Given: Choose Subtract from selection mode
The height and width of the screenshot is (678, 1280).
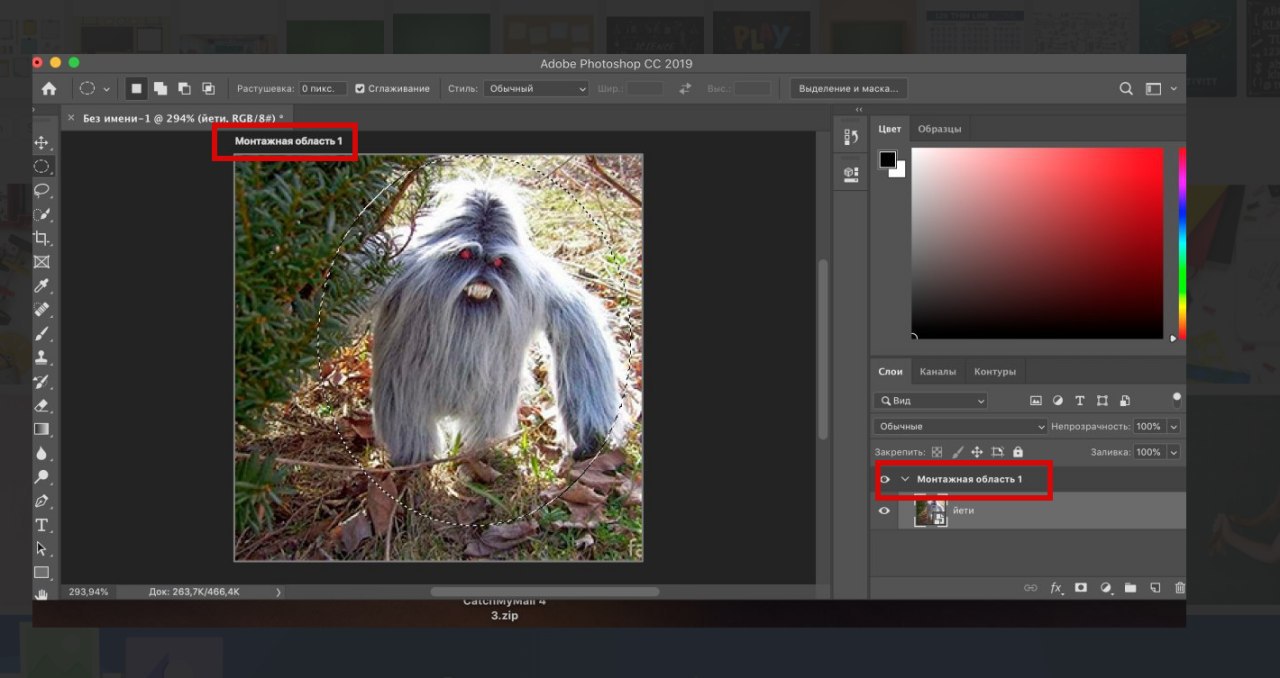Looking at the screenshot, I should 184,88.
